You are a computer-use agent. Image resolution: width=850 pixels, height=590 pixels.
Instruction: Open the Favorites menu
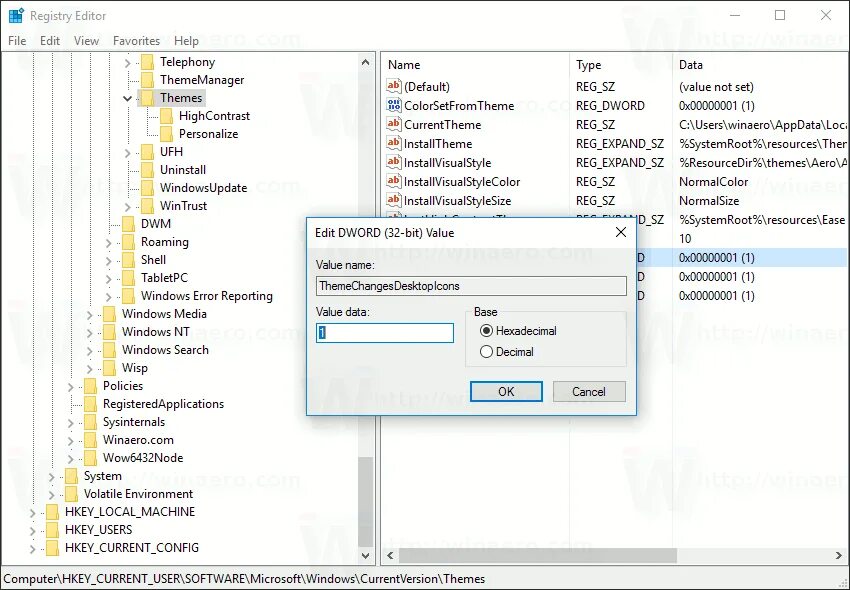coord(136,41)
